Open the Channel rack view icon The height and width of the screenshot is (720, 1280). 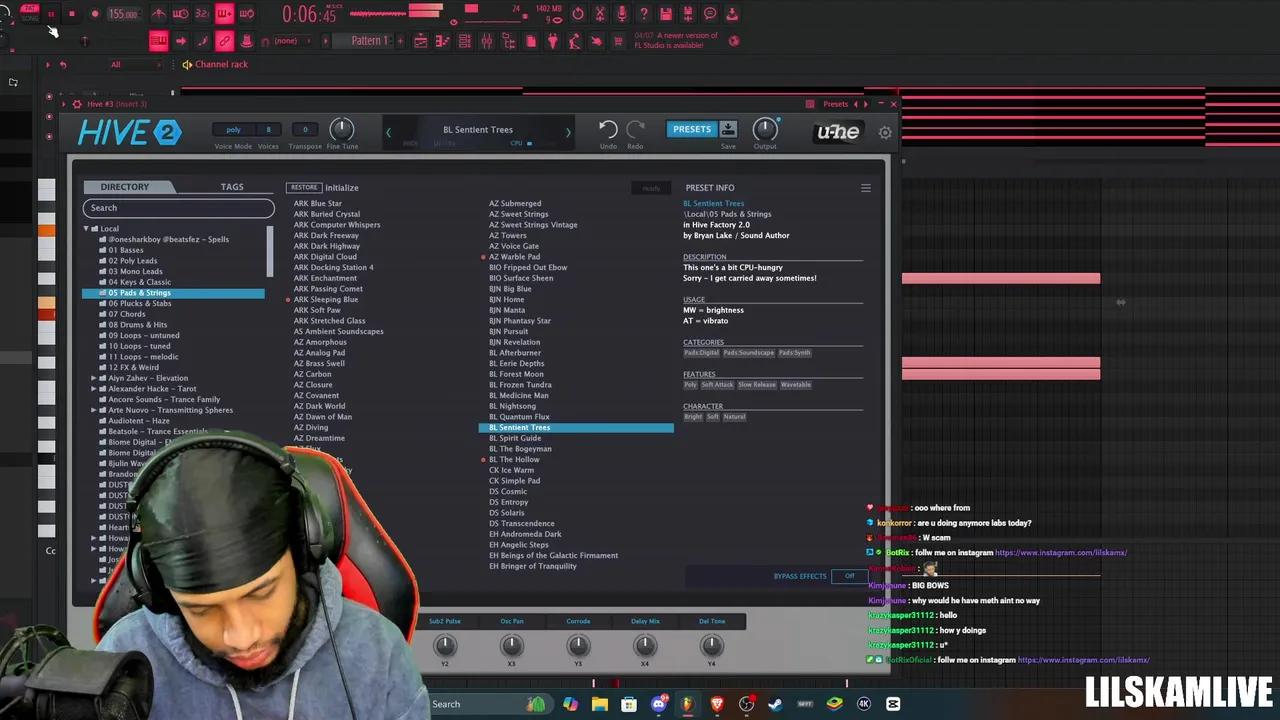point(465,41)
